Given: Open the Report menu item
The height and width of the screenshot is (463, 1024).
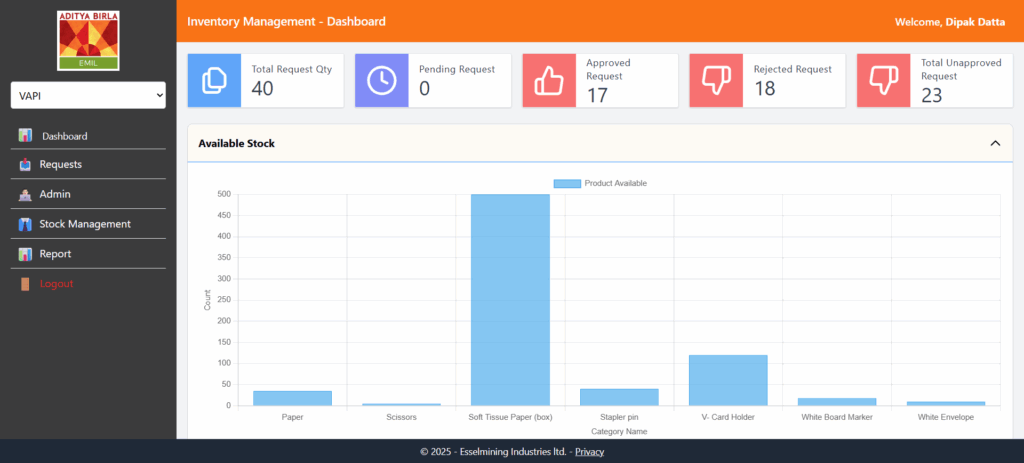Looking at the screenshot, I should point(55,254).
